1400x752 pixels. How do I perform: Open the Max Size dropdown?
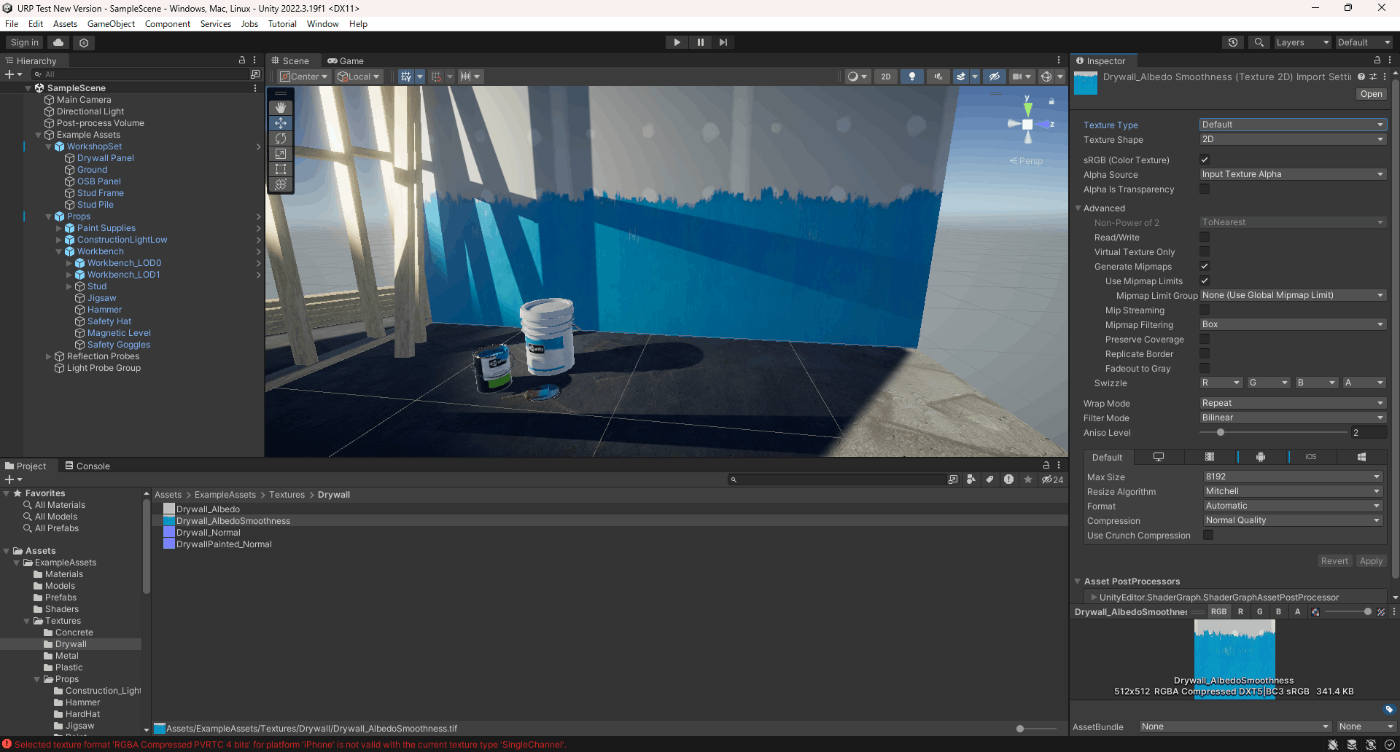pos(1293,477)
